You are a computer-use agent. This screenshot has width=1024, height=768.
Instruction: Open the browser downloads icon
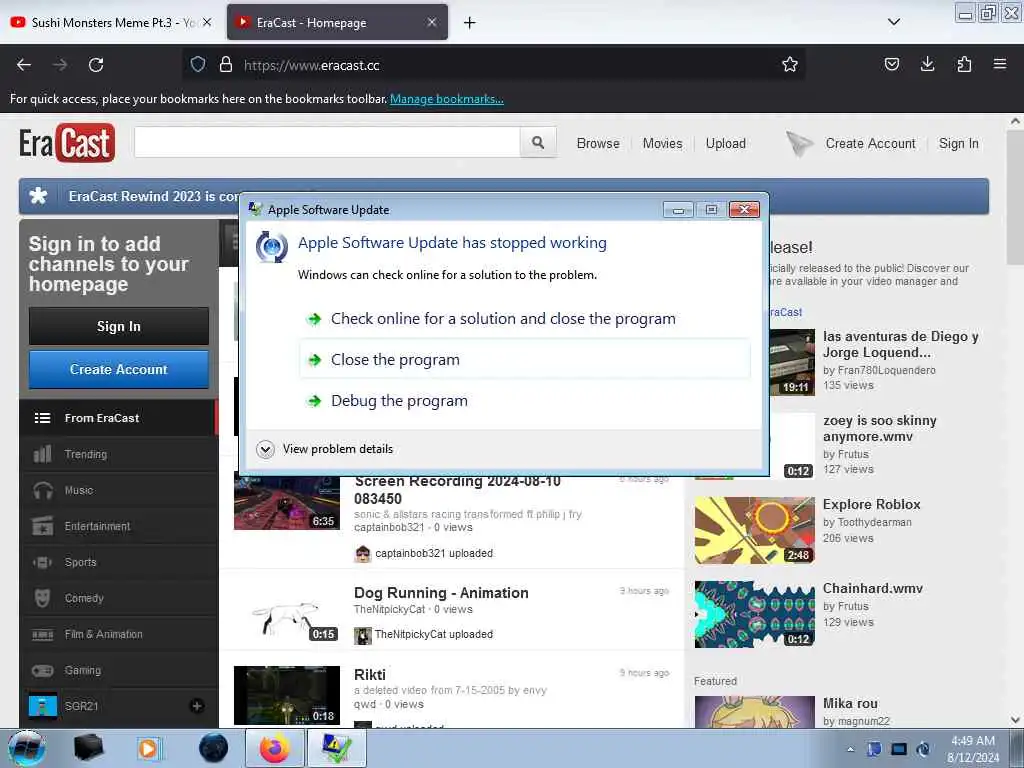(x=927, y=64)
